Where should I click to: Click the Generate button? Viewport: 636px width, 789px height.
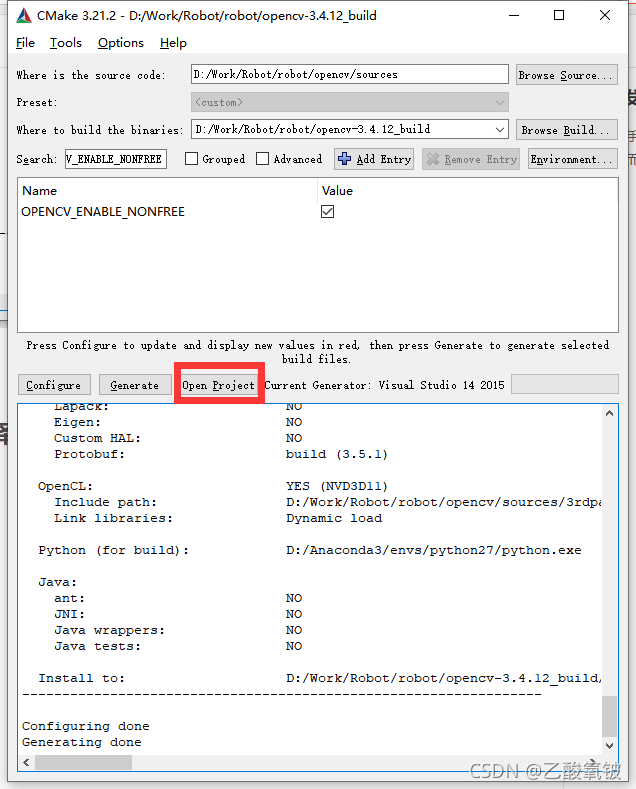coord(135,385)
